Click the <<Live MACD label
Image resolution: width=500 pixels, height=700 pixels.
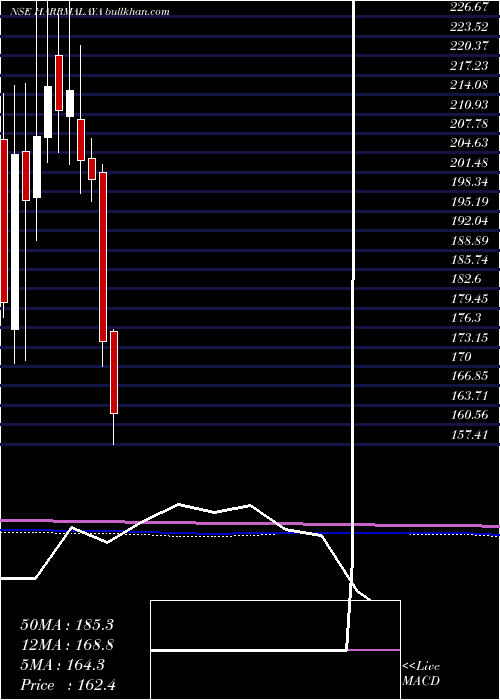click(x=421, y=674)
